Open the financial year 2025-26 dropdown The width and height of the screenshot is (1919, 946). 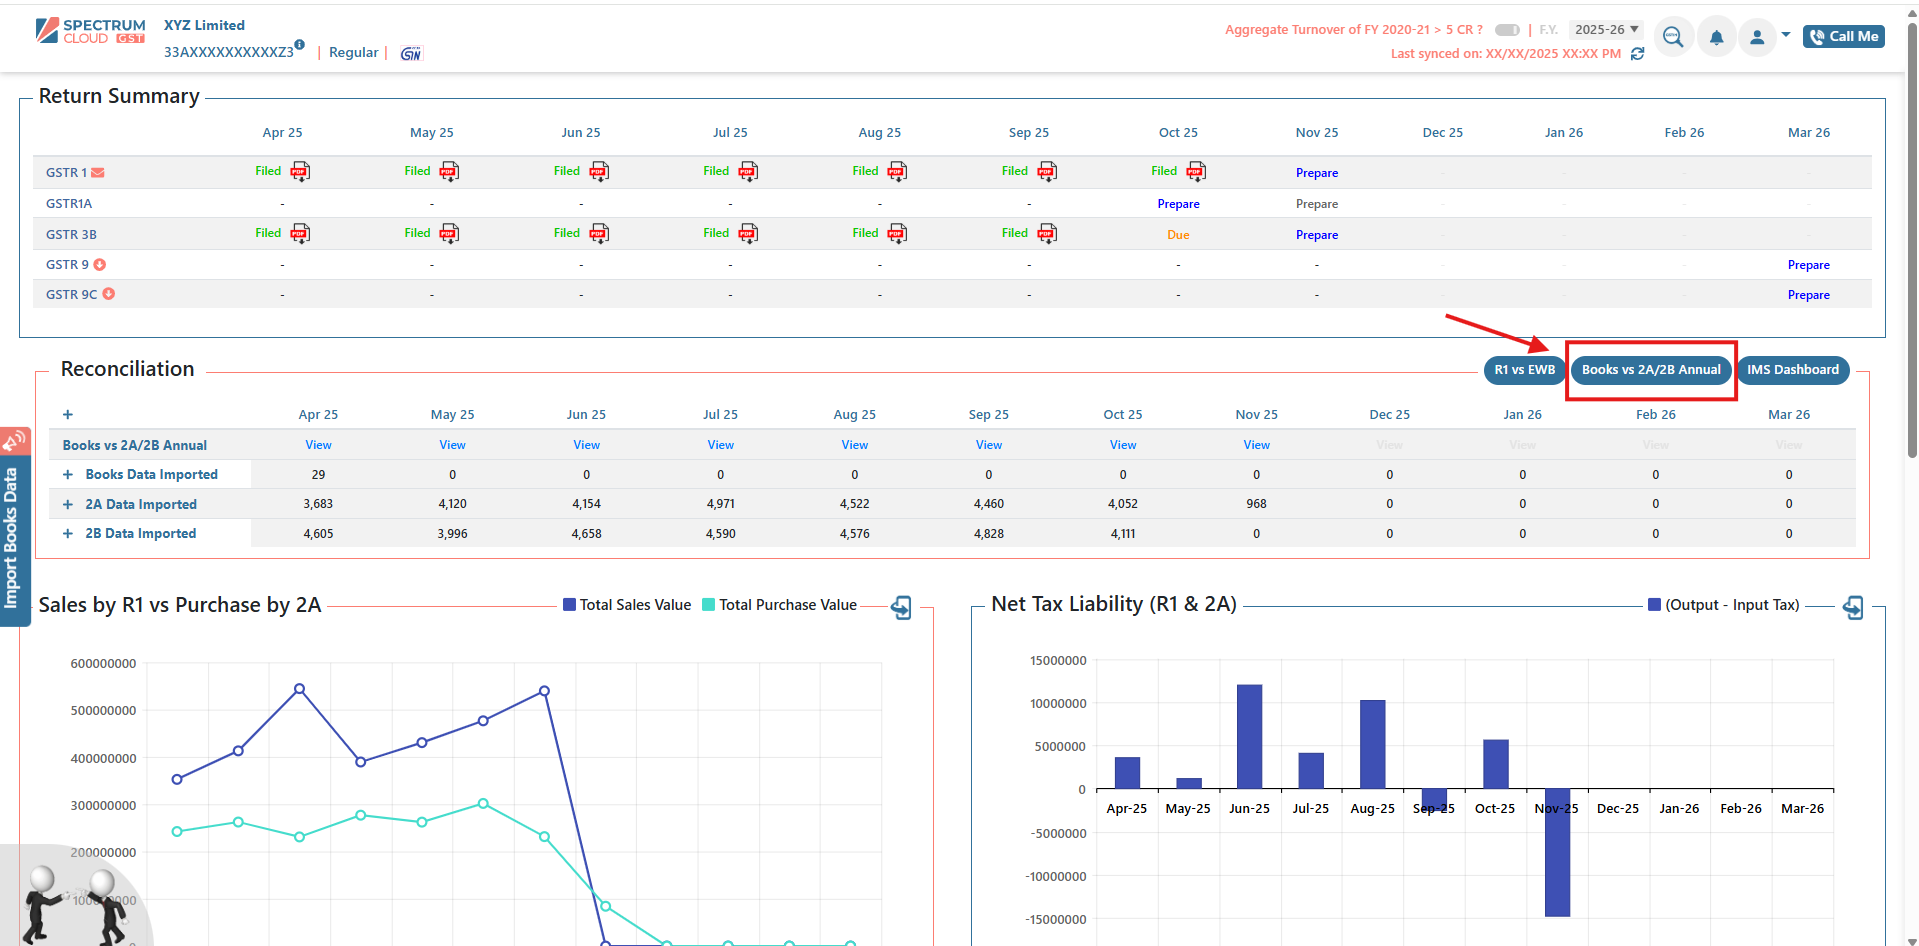(x=1606, y=30)
